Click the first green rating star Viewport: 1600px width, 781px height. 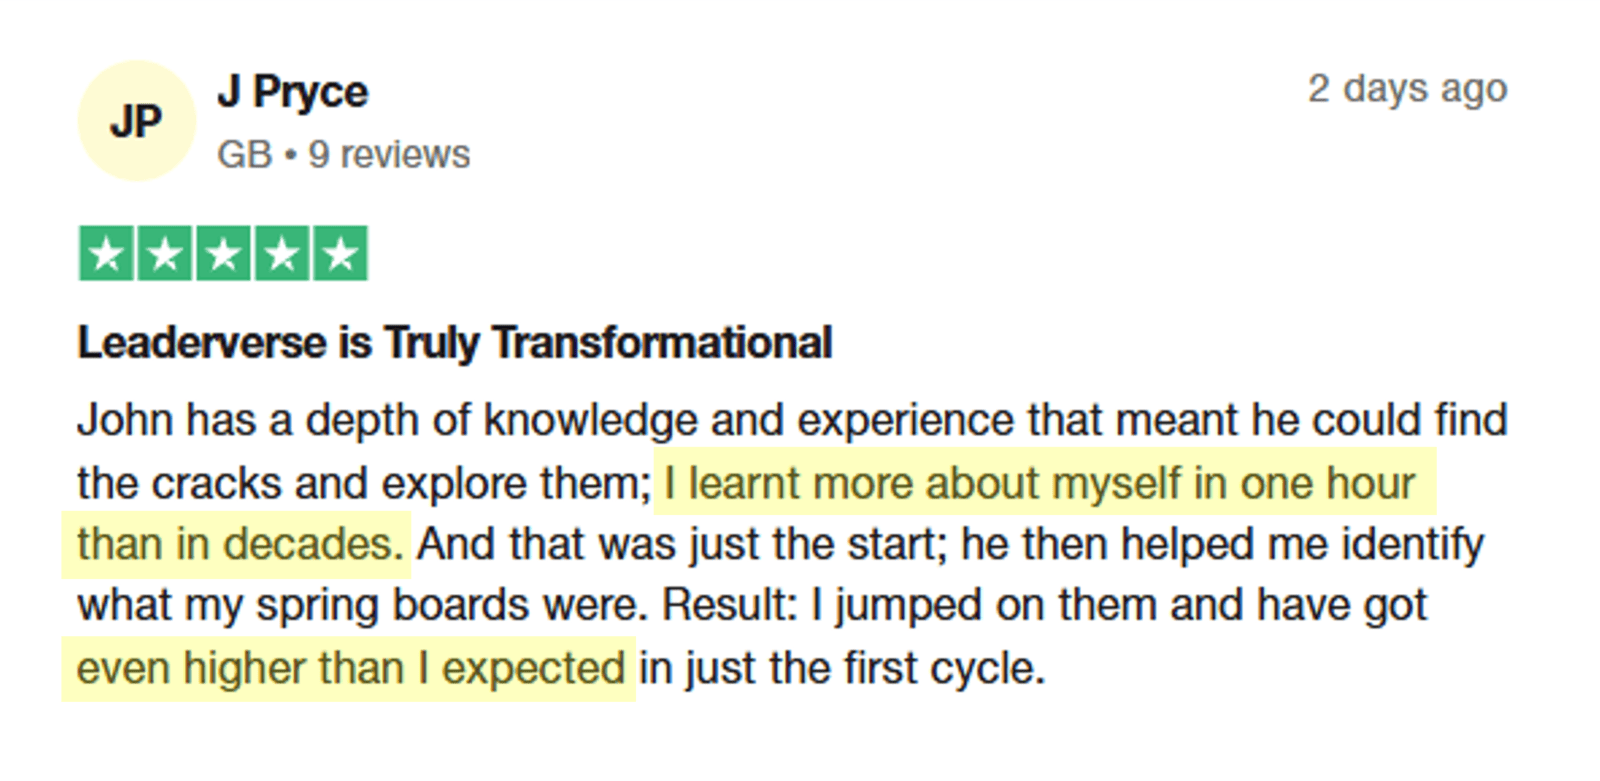(x=106, y=254)
